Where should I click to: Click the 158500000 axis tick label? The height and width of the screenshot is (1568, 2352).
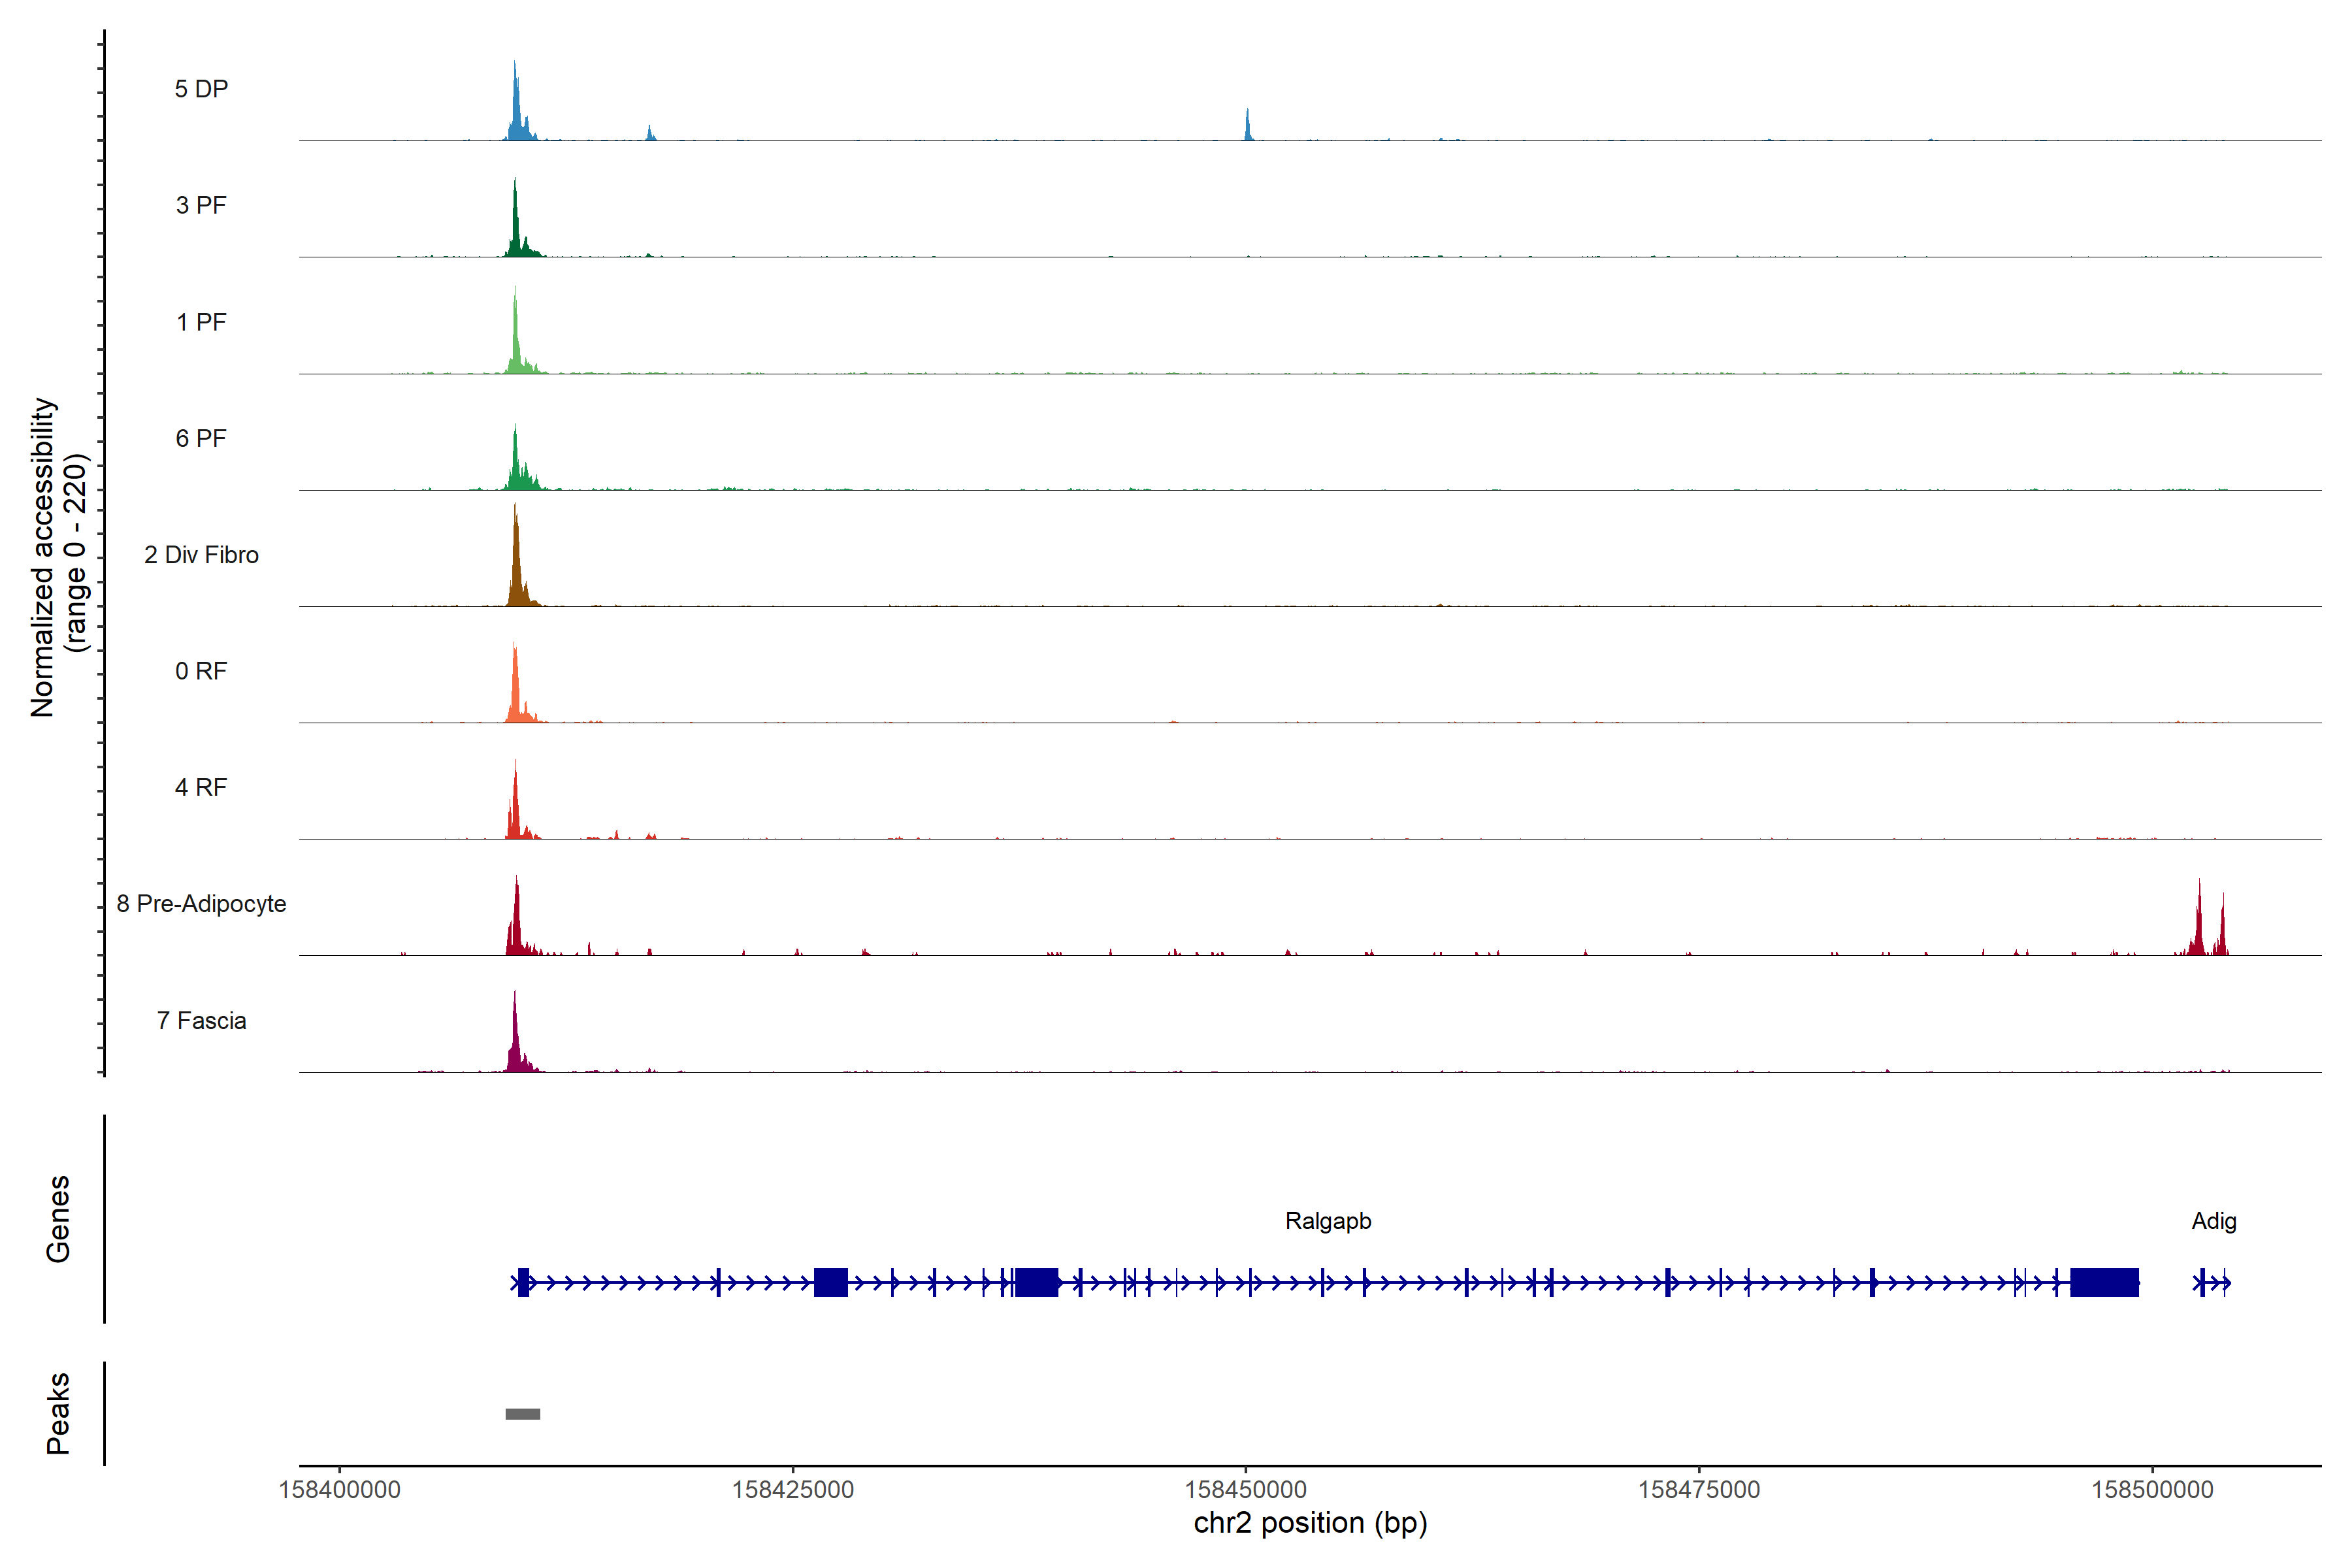click(2152, 1489)
